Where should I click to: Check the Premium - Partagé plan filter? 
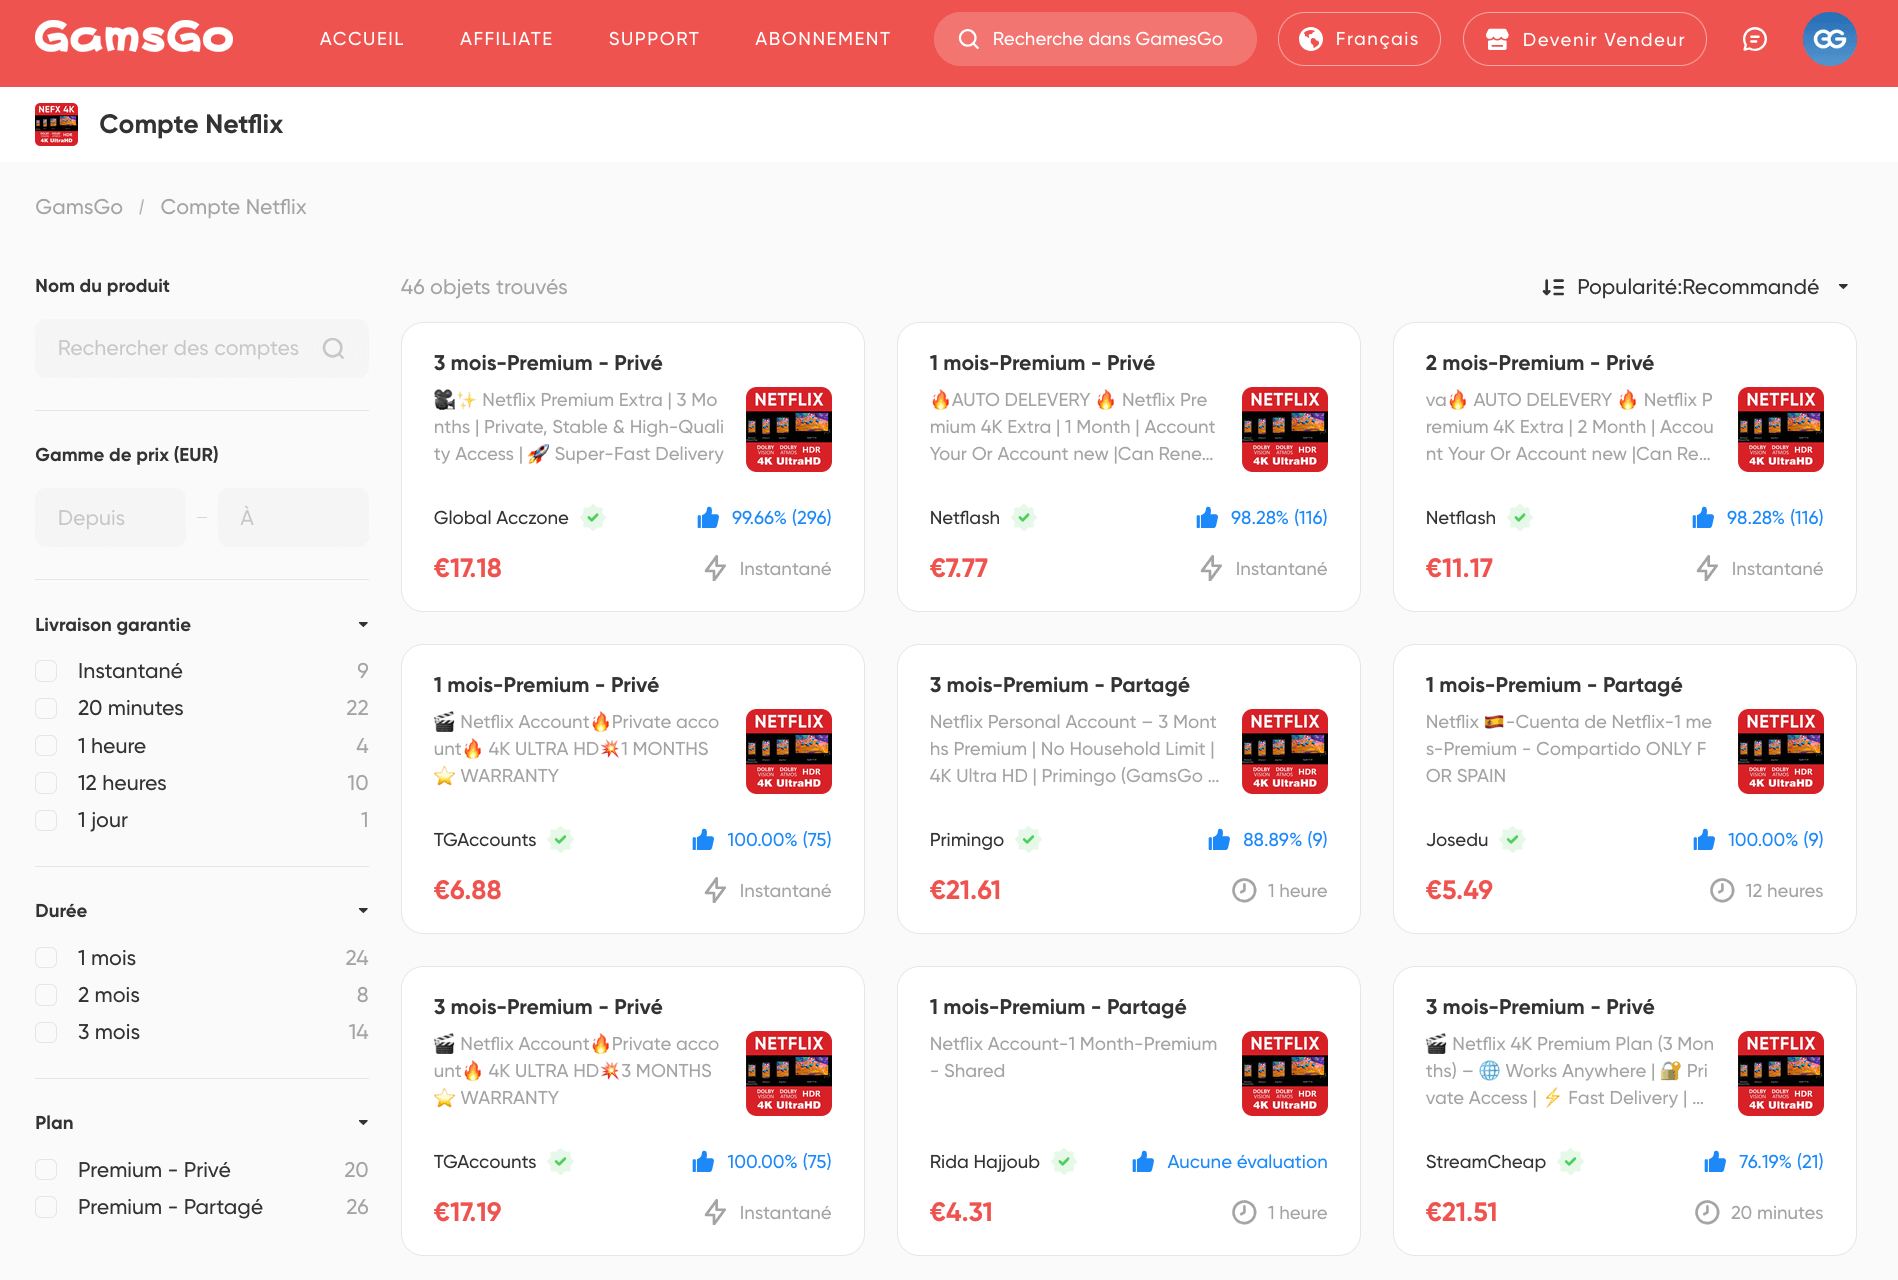pos(46,1207)
